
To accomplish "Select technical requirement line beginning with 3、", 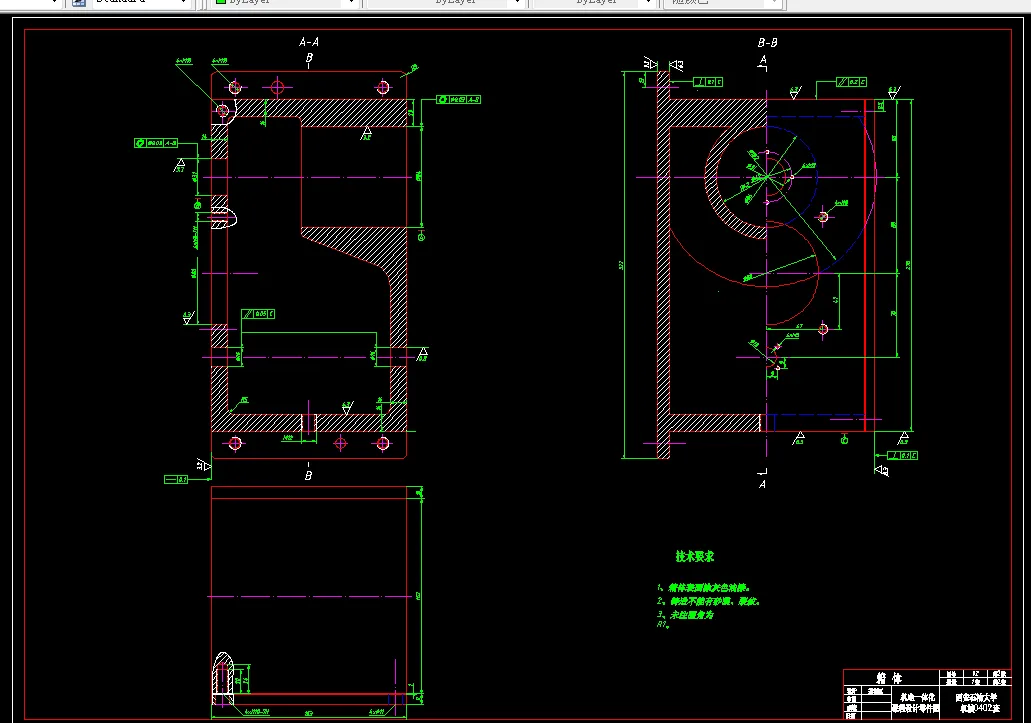I will coord(685,615).
